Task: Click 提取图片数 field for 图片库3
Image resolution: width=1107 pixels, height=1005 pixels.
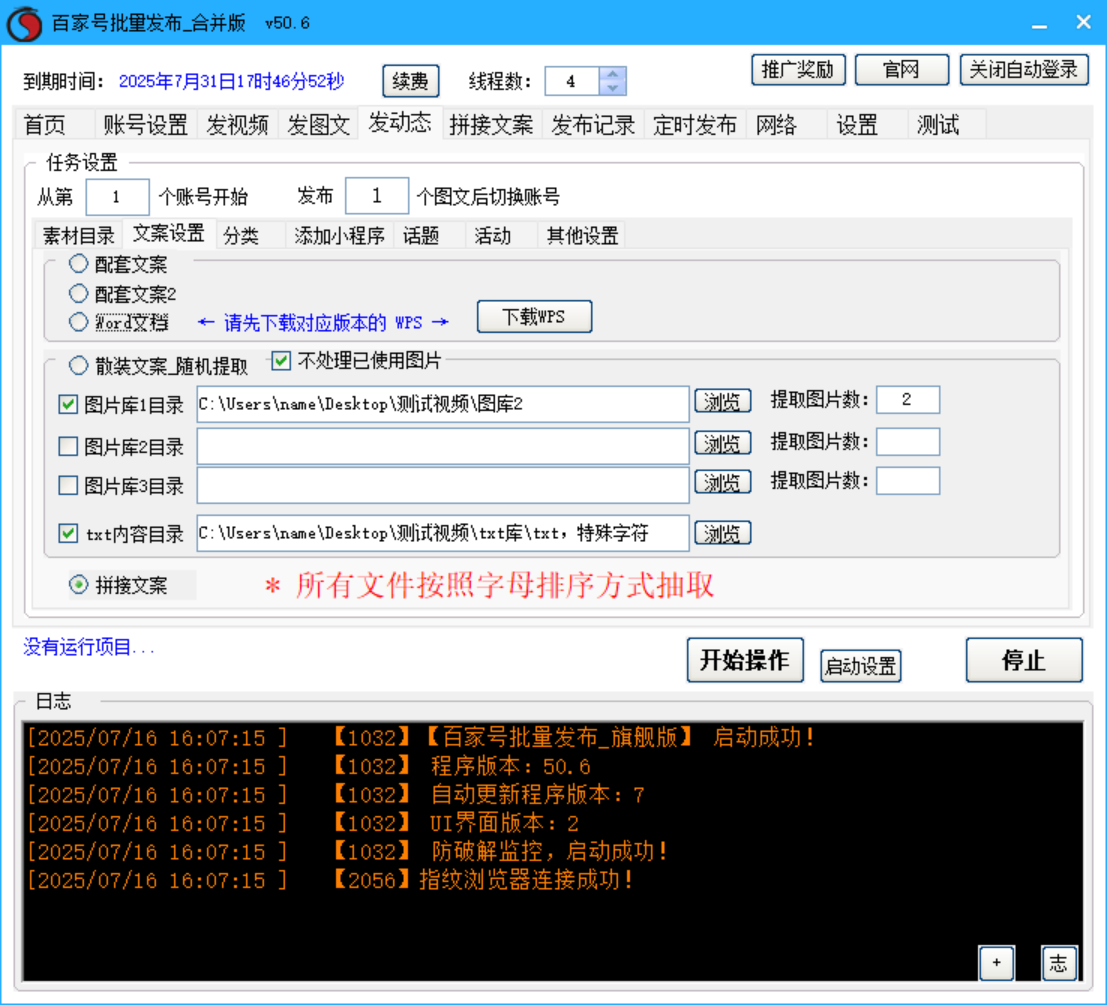Action: (908, 481)
